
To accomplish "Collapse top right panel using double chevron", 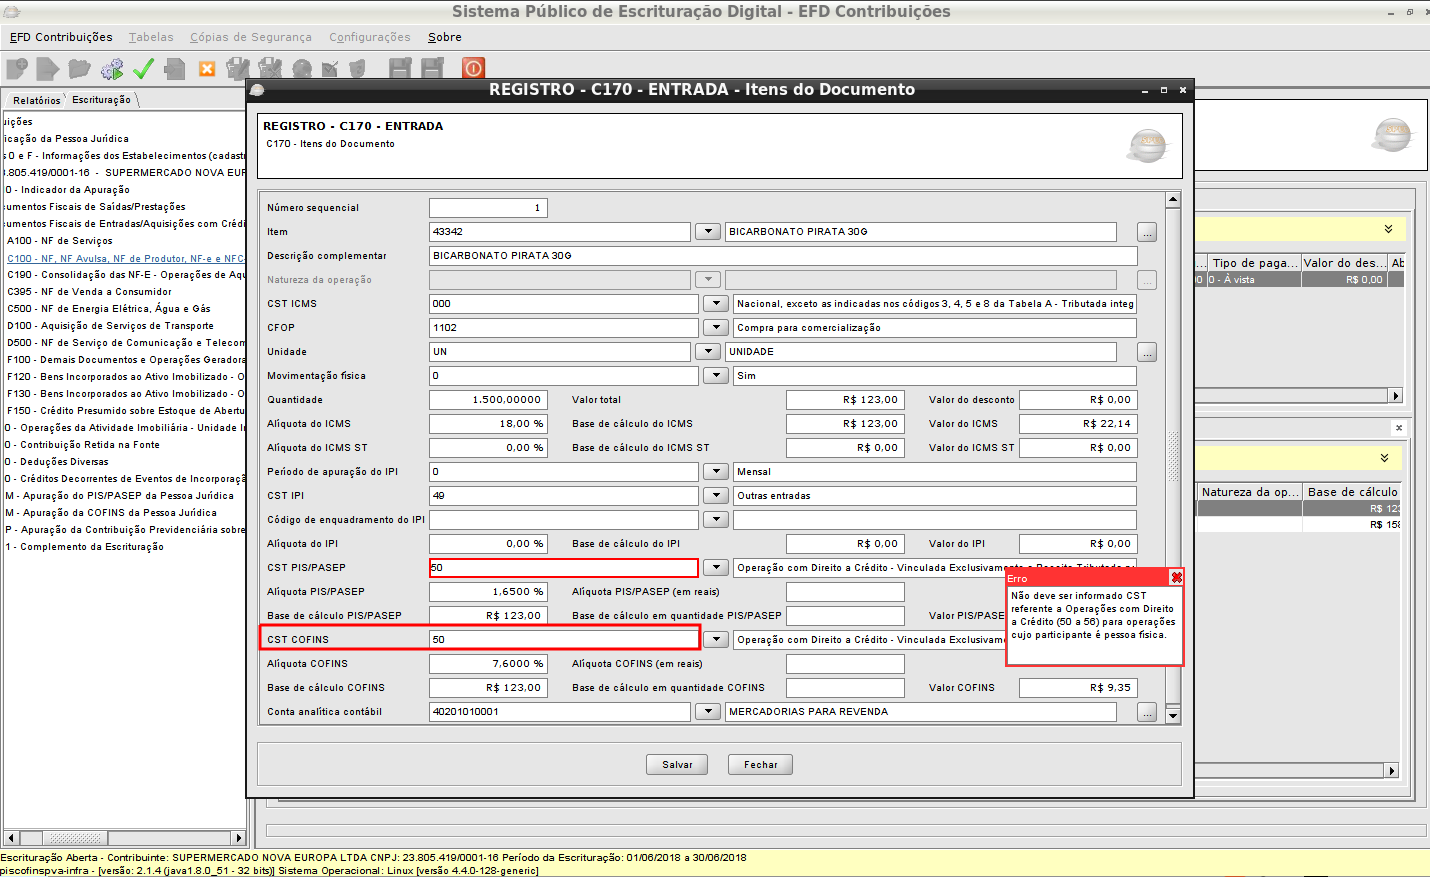I will point(1388,229).
